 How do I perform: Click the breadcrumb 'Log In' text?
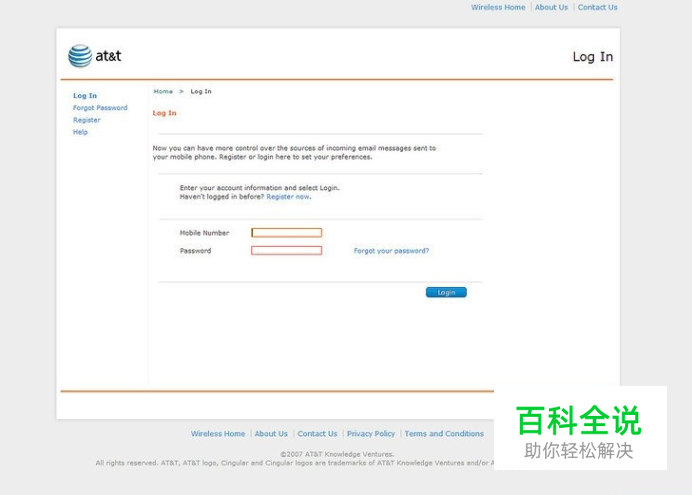pyautogui.click(x=201, y=91)
